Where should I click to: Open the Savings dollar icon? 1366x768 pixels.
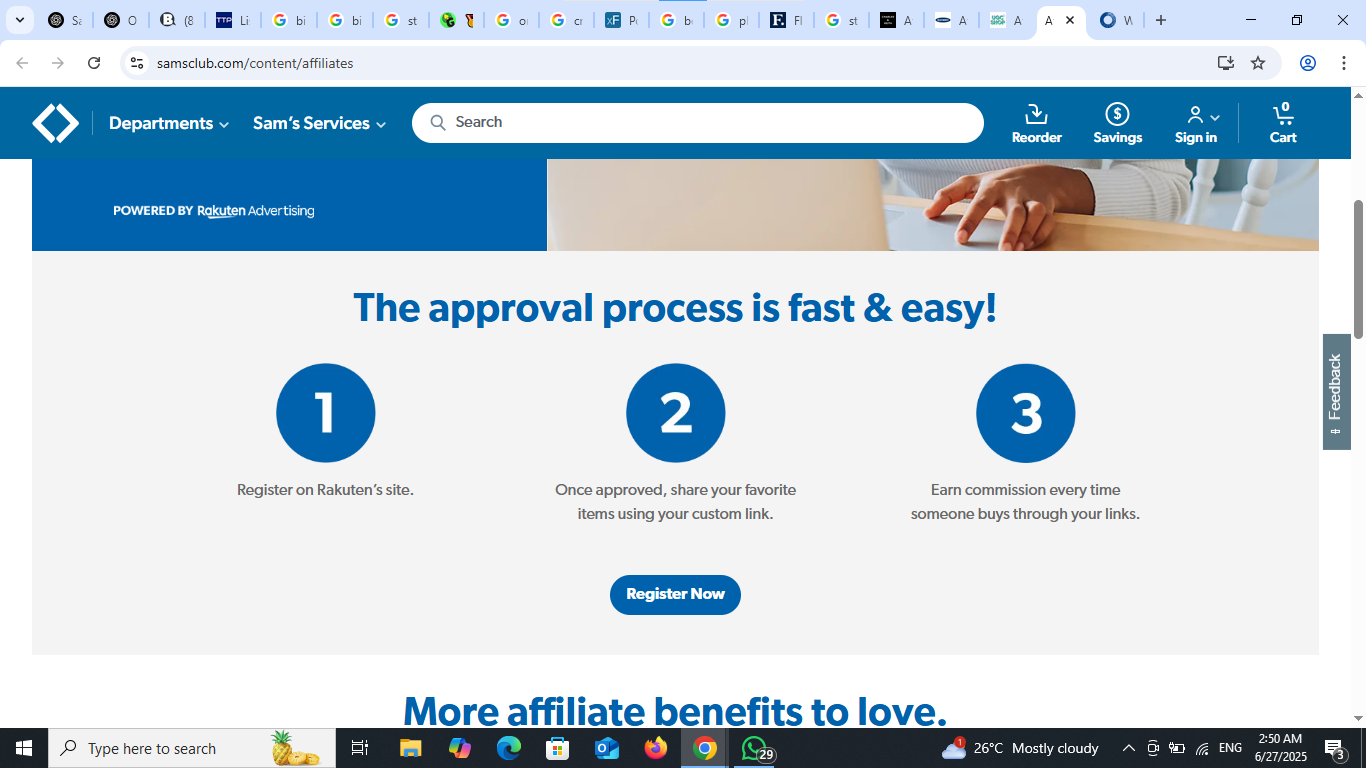(1117, 123)
